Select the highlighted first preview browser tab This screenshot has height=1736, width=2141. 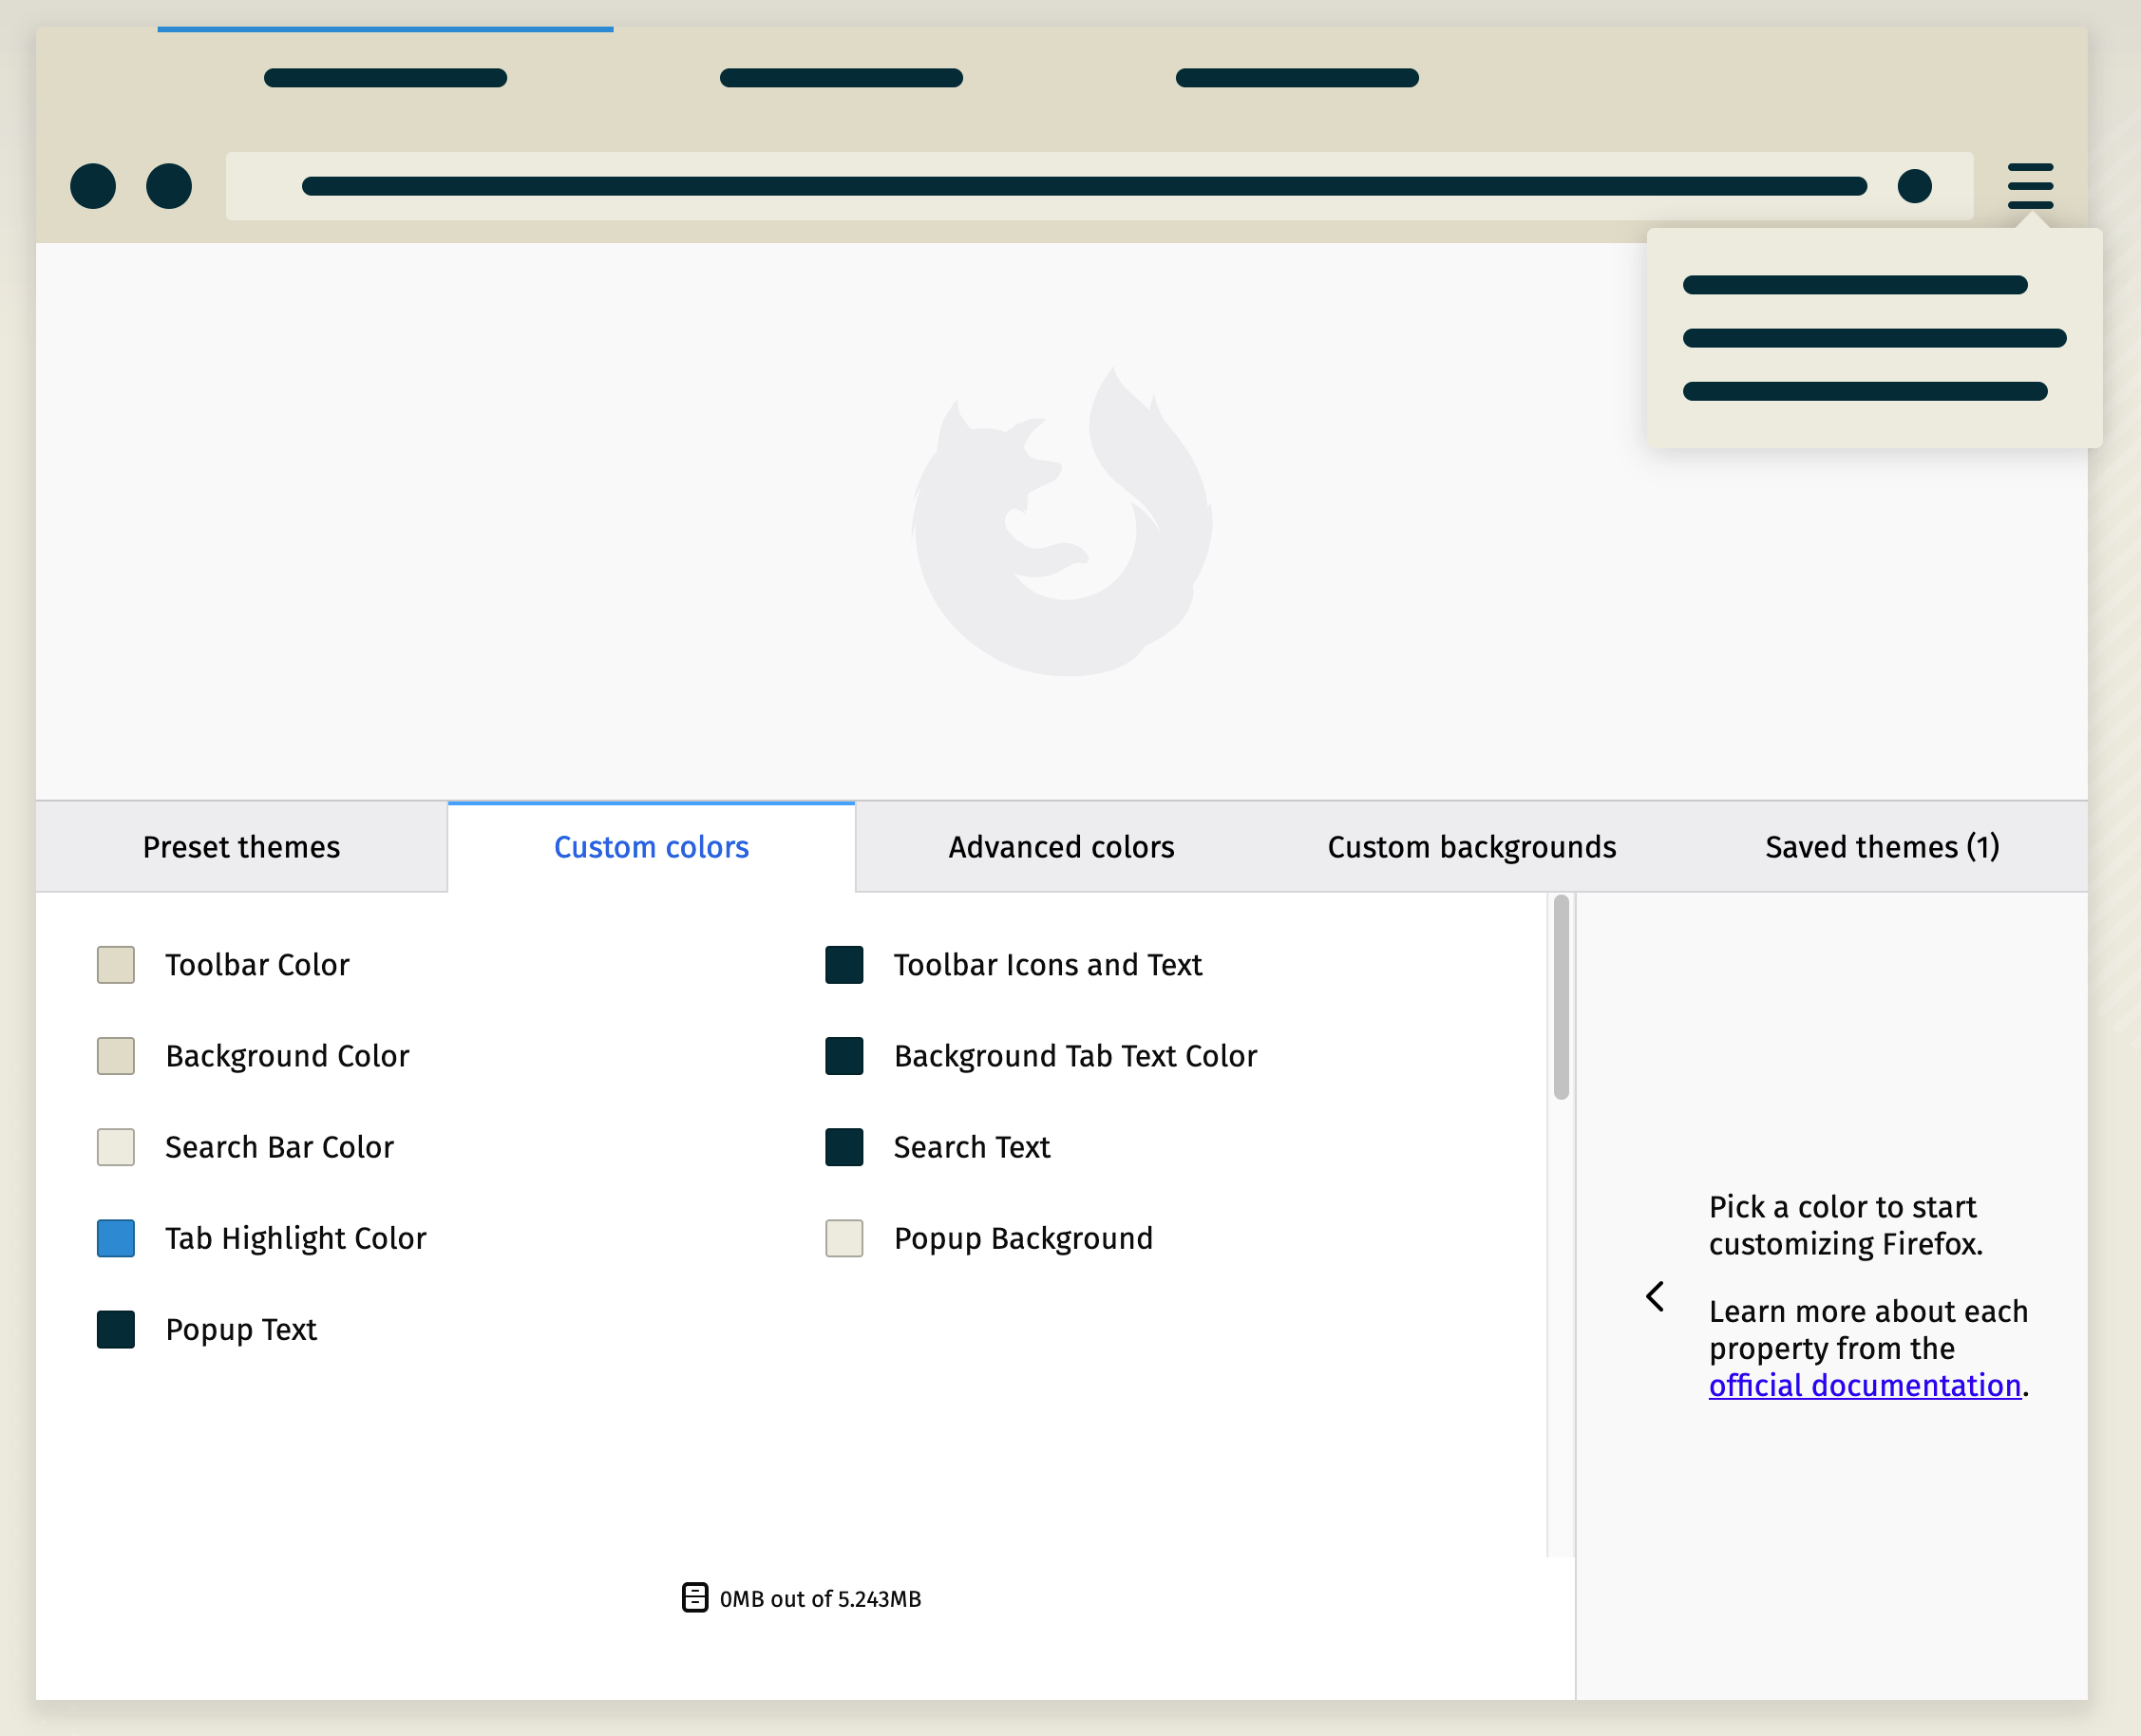click(385, 77)
